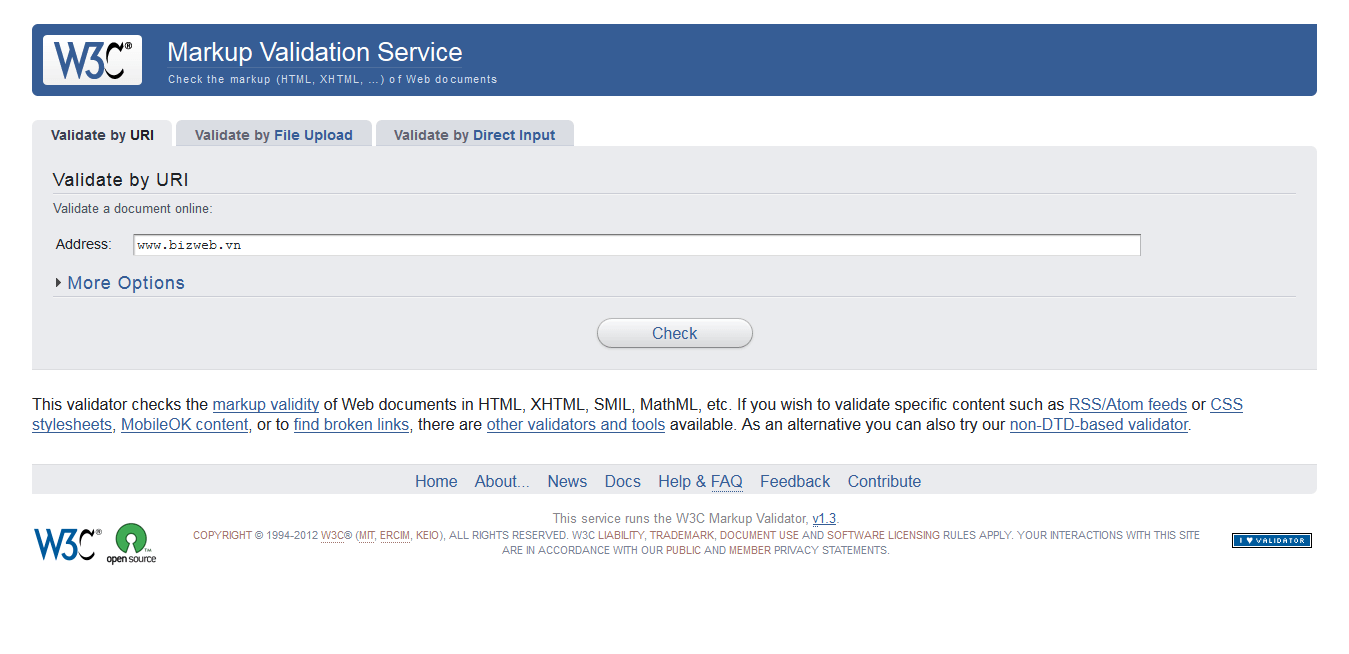This screenshot has width=1349, height=654.
Task: Select the Validate by Direct Input tab
Action: point(475,135)
